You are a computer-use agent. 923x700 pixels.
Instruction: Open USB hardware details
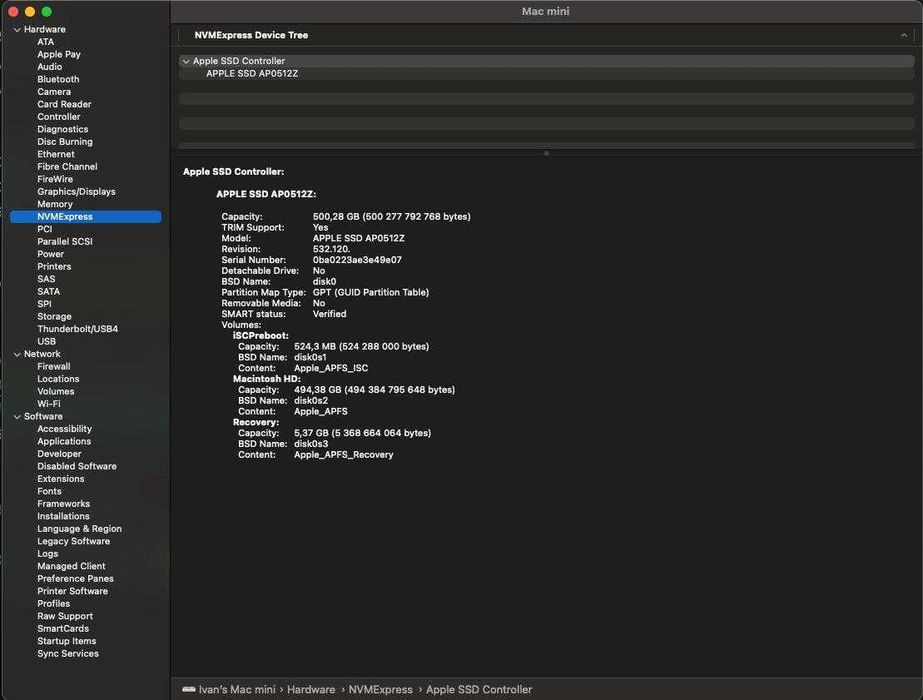[47, 341]
